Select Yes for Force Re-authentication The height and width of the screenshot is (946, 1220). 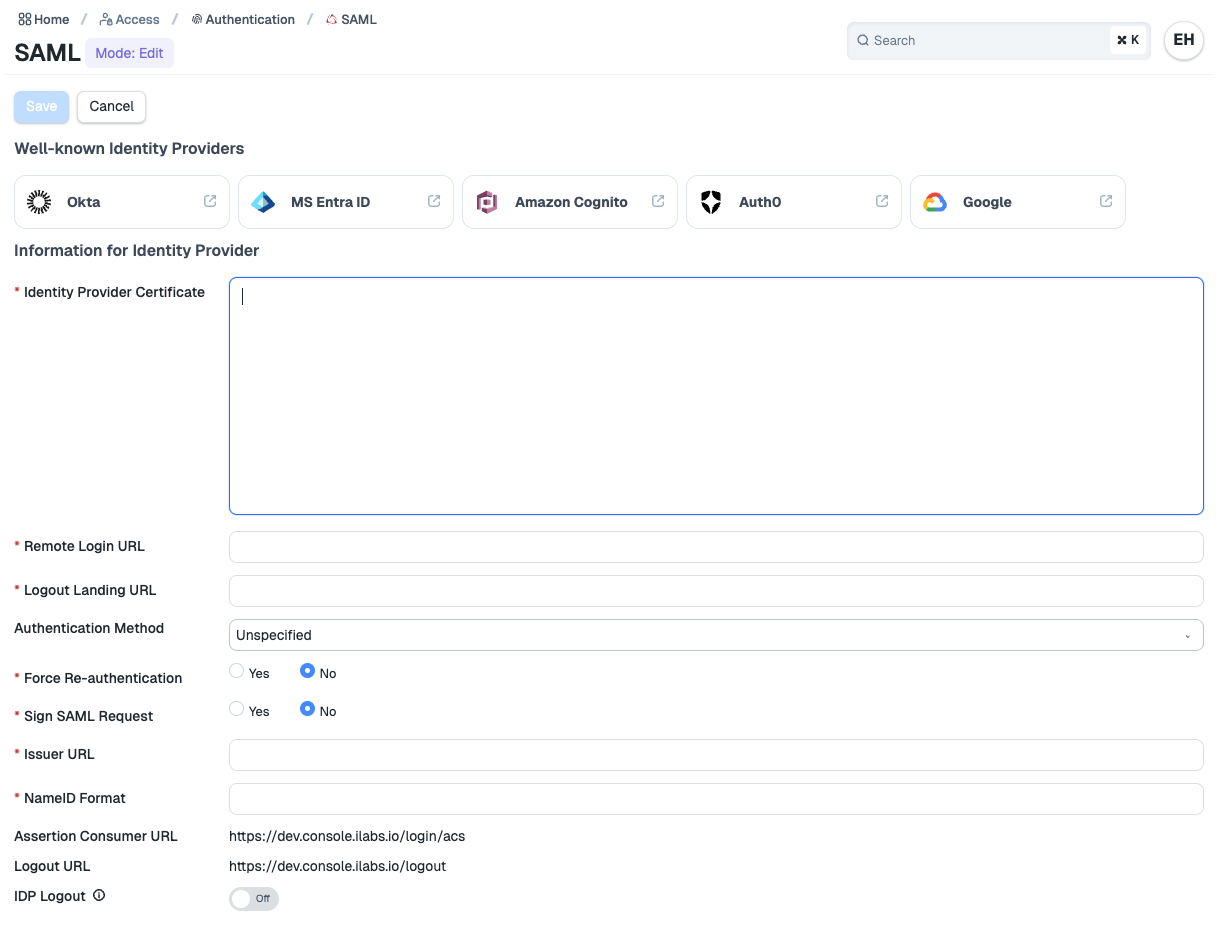coord(236,670)
